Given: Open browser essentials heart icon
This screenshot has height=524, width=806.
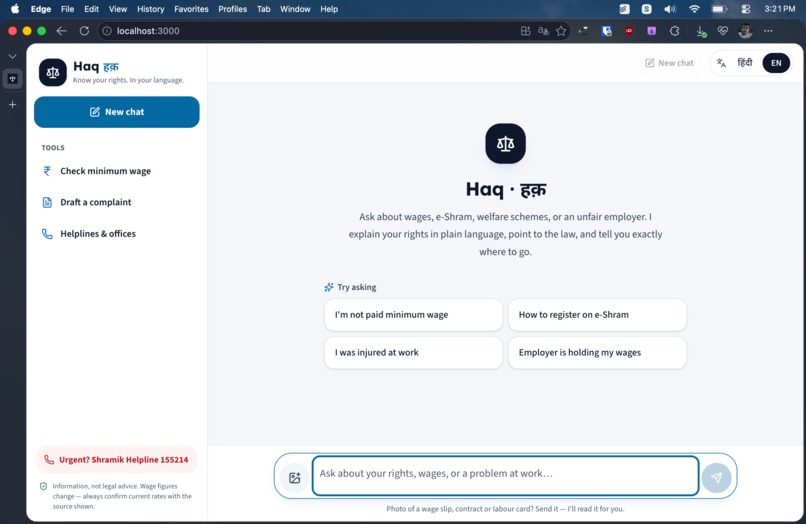Looking at the screenshot, I should click(x=723, y=31).
